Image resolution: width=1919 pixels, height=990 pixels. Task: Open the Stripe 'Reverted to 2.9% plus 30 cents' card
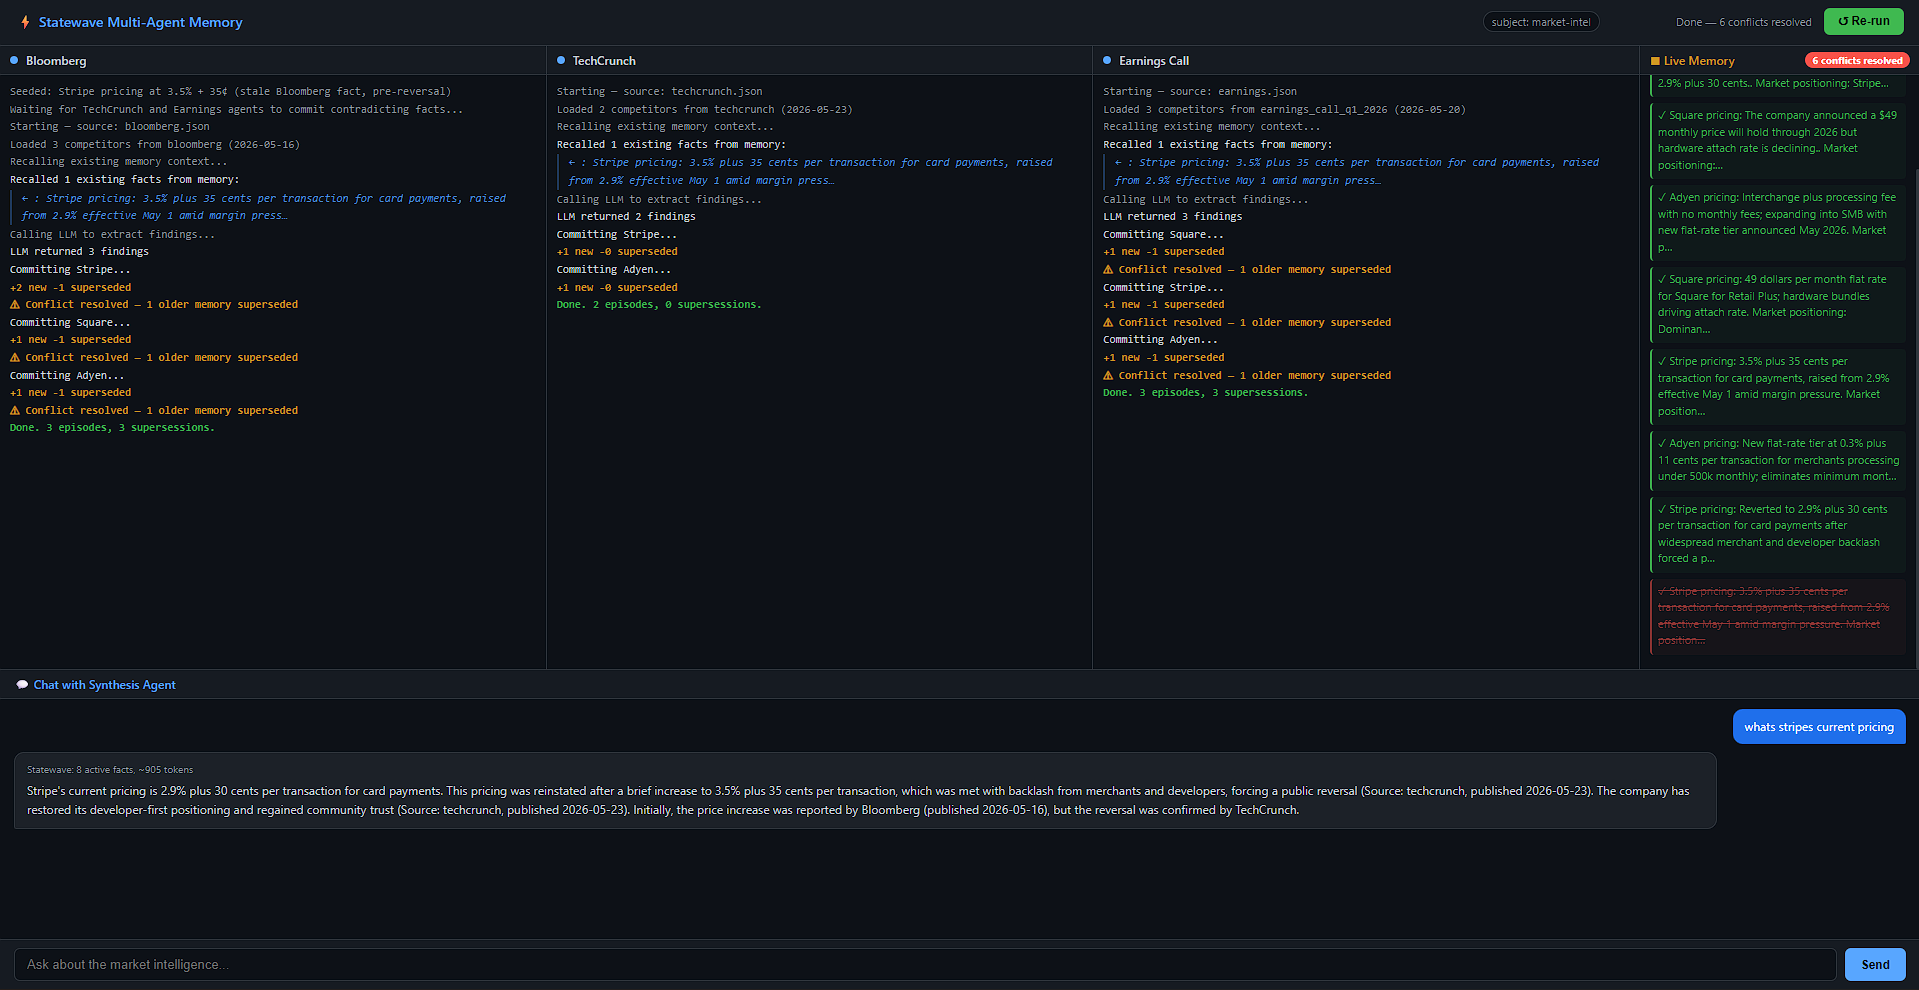coord(1777,534)
